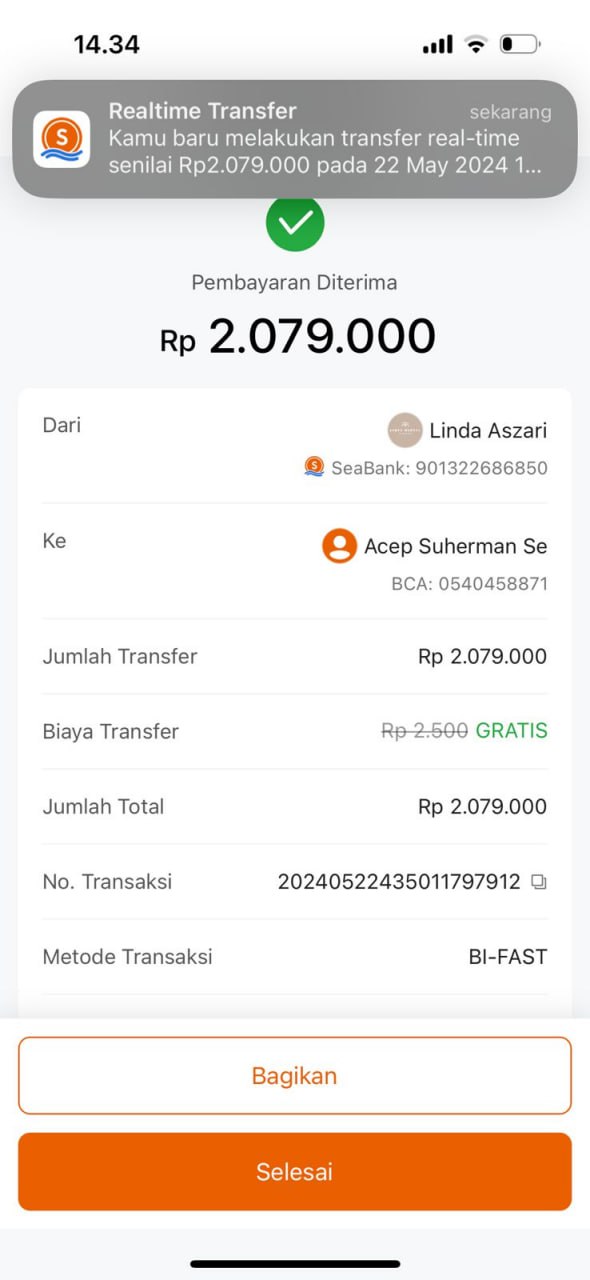Tap the BI-FAST transaction method value
This screenshot has width=590, height=1280.
tap(508, 957)
